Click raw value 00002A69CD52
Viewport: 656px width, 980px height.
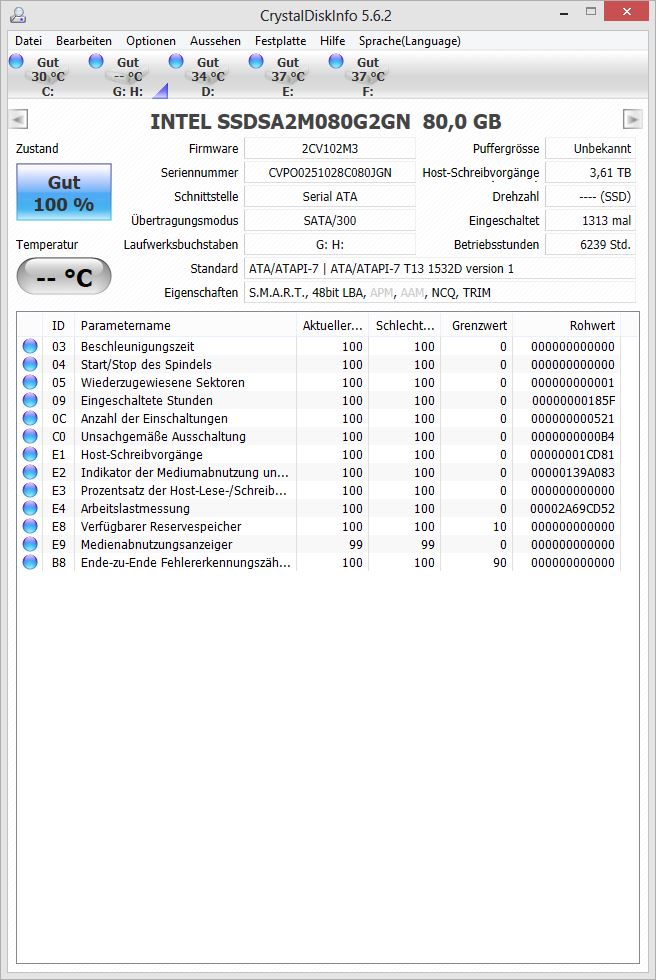572,509
